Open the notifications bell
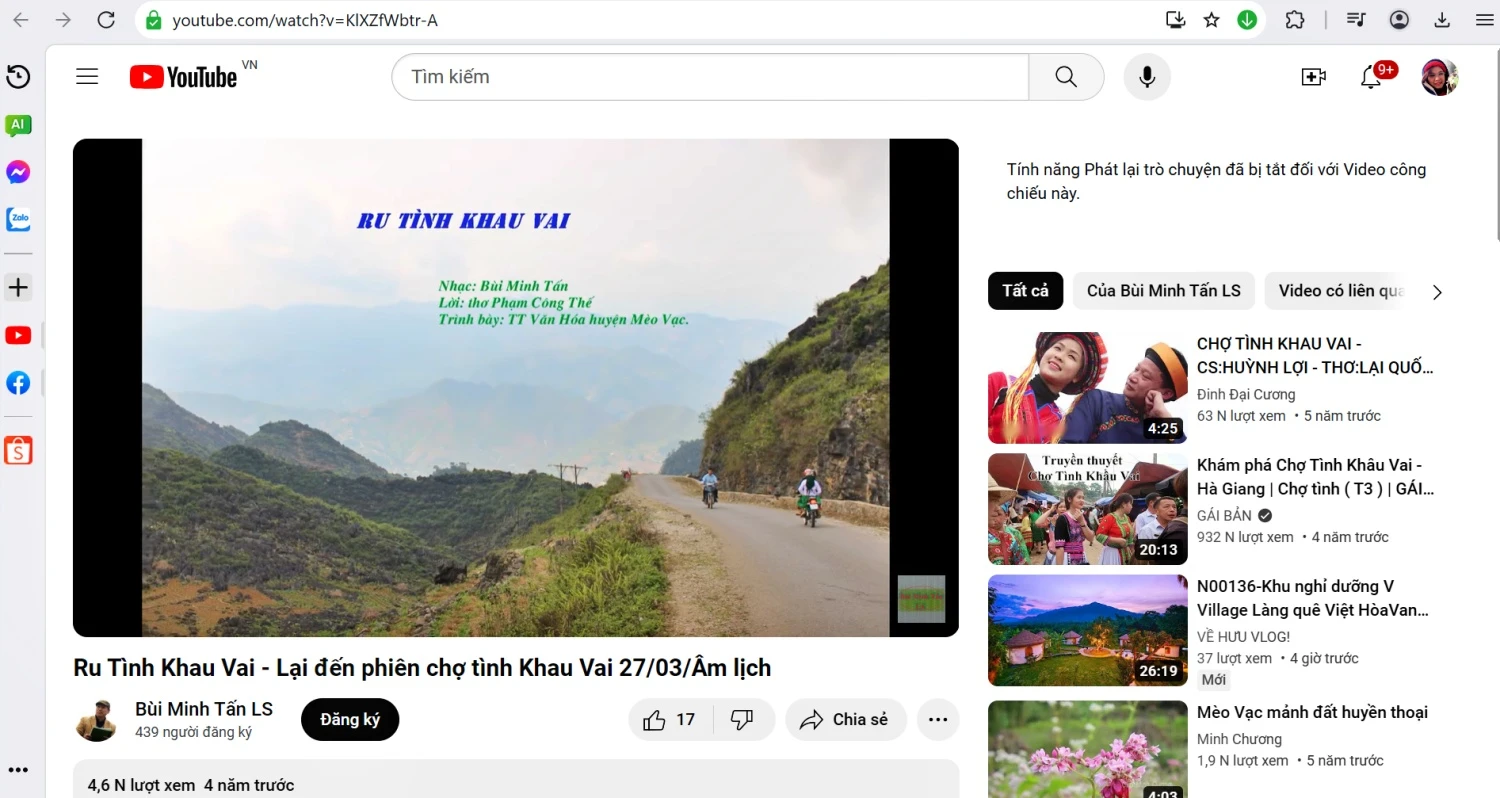1500x798 pixels. (x=1371, y=77)
